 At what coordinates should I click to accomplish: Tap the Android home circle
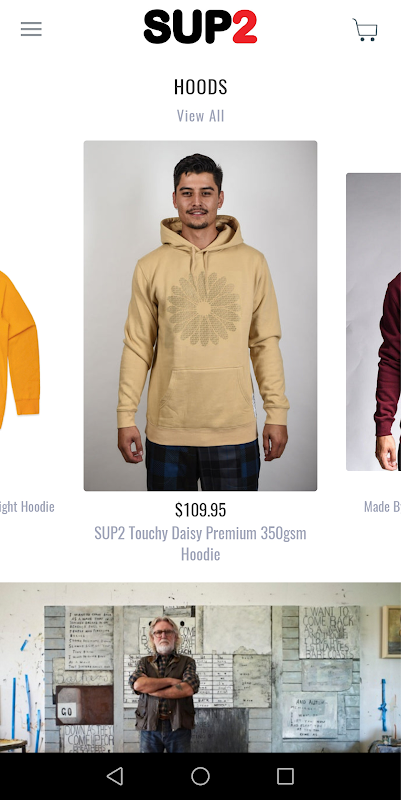pyautogui.click(x=200, y=776)
